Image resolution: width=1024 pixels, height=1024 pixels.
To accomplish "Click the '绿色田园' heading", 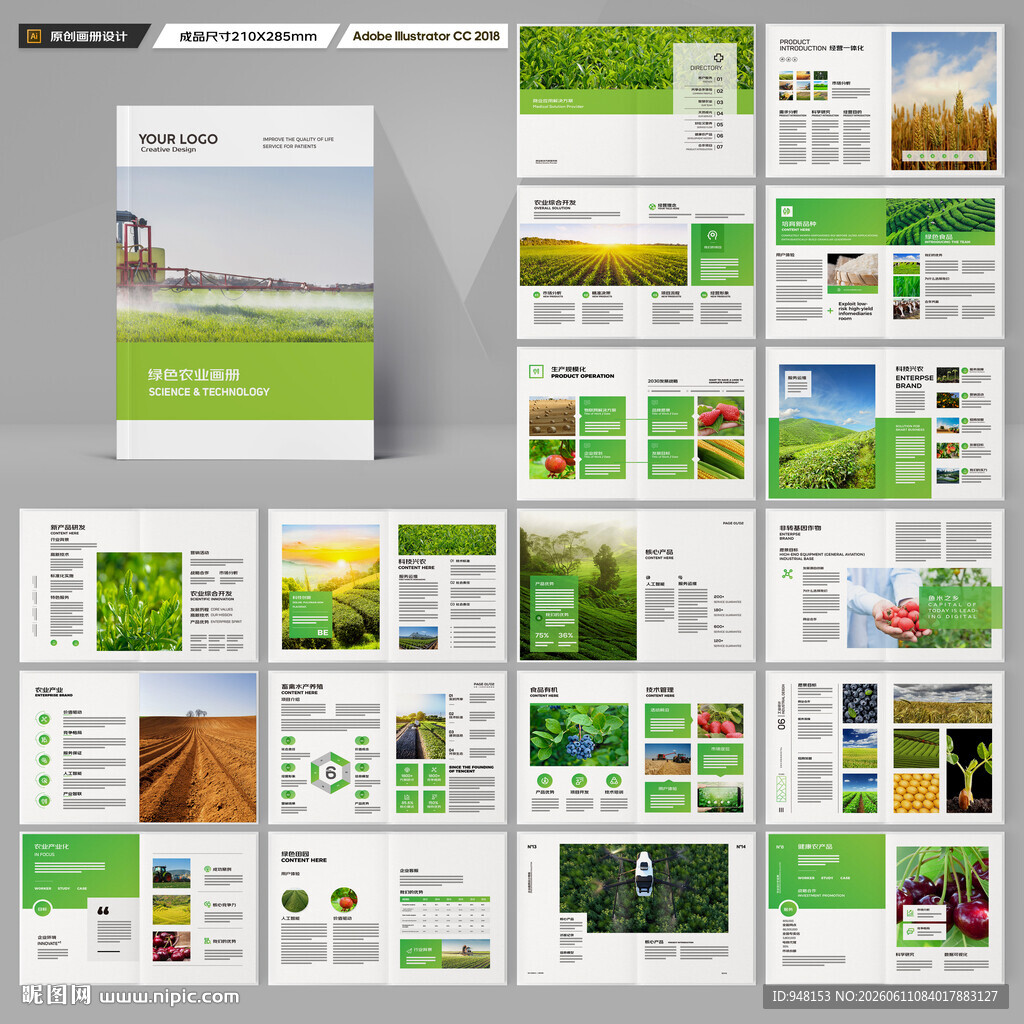I will pyautogui.click(x=295, y=854).
